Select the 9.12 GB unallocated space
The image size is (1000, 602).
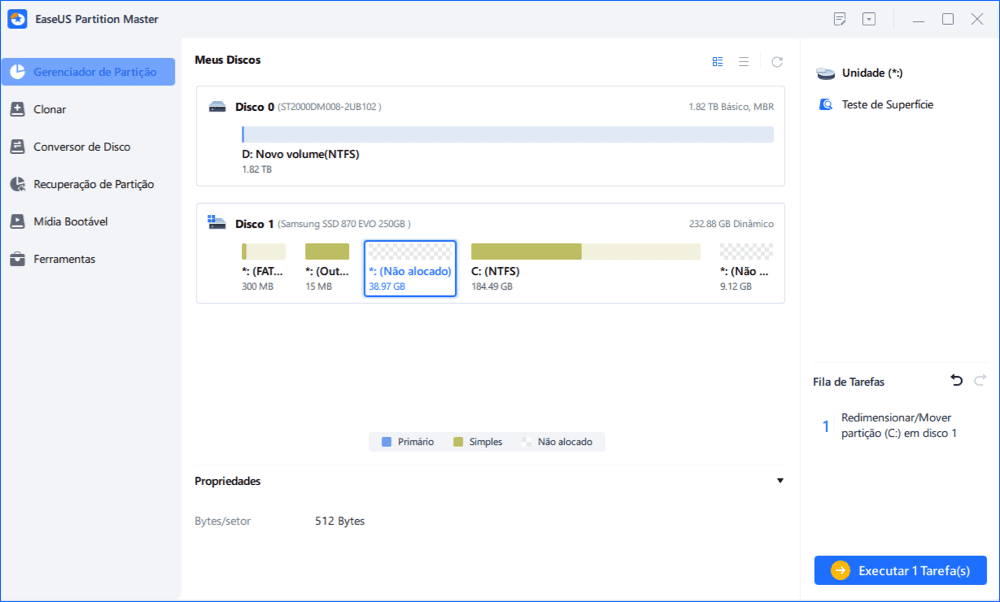746,268
